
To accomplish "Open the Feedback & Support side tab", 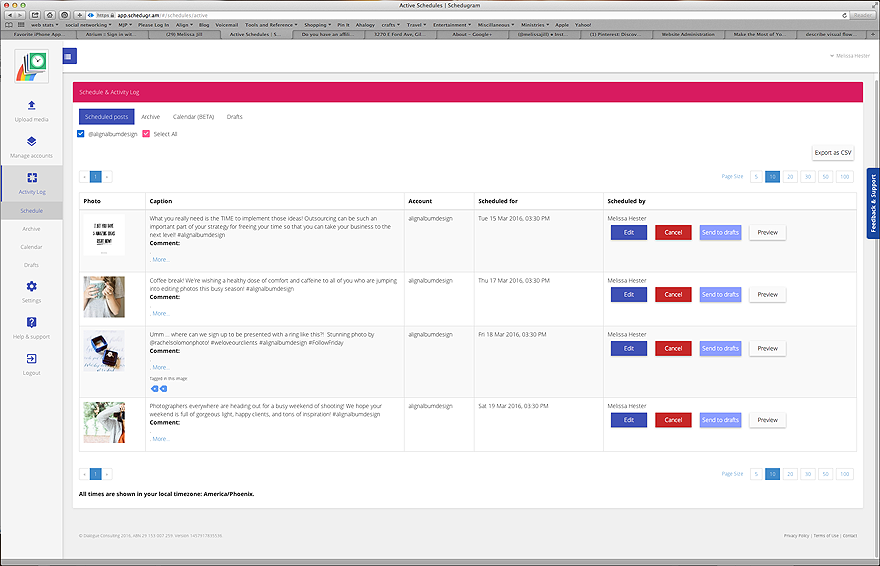I will tap(872, 204).
